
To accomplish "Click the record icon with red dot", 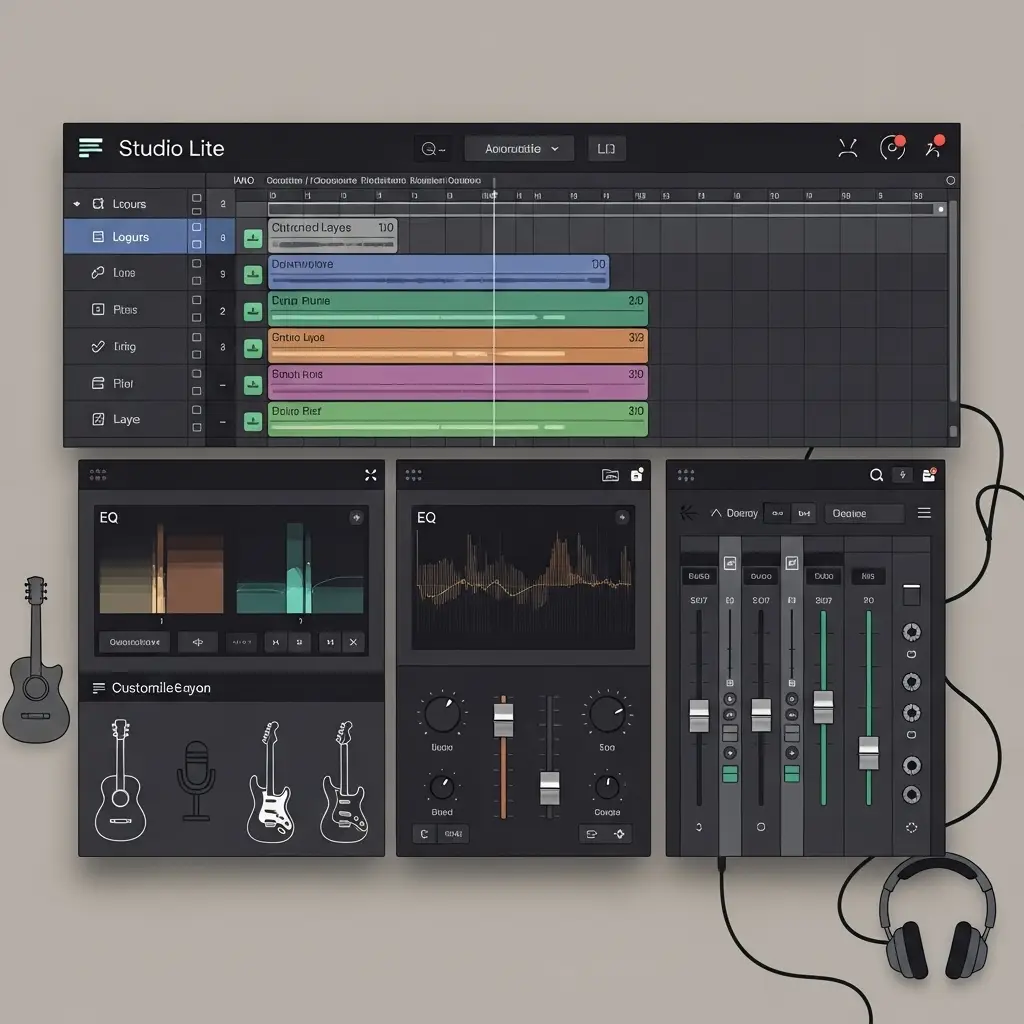I will pos(892,148).
